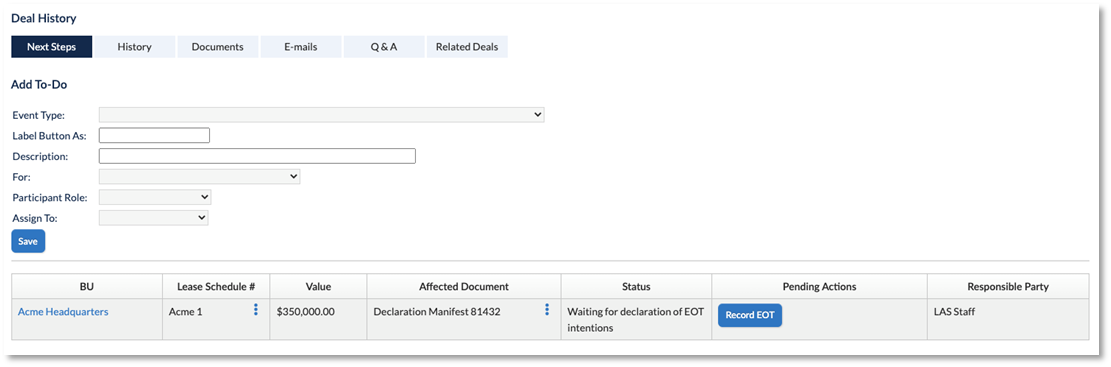Select the Declaration Manifest 81432 text
The width and height of the screenshot is (1111, 367).
pyautogui.click(x=437, y=311)
